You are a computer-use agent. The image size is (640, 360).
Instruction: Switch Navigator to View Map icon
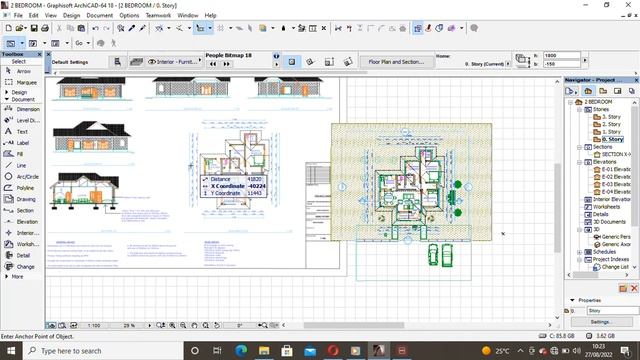[603, 91]
